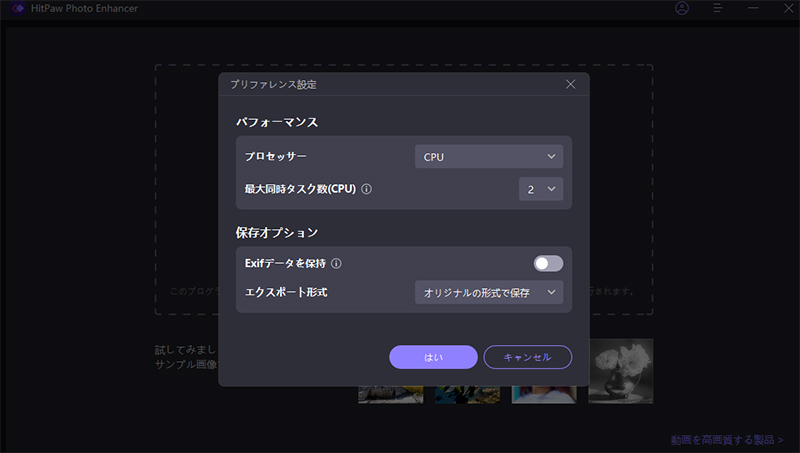Open the user account icon in title bar
This screenshot has height=453, width=800.
click(682, 8)
